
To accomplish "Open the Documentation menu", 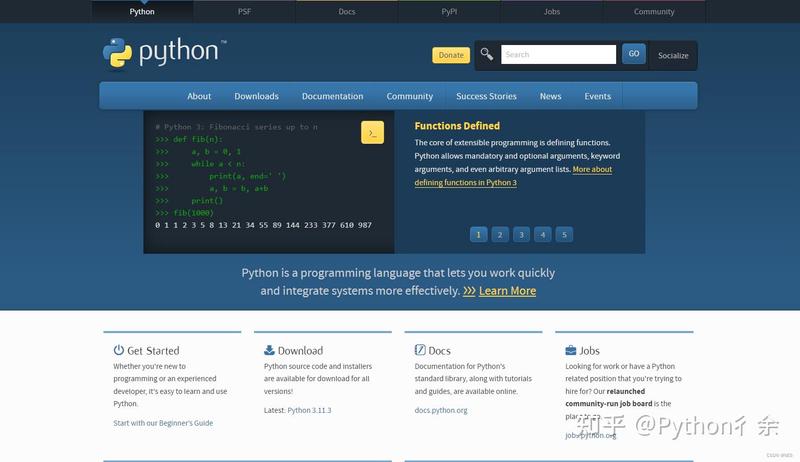I will pos(333,96).
